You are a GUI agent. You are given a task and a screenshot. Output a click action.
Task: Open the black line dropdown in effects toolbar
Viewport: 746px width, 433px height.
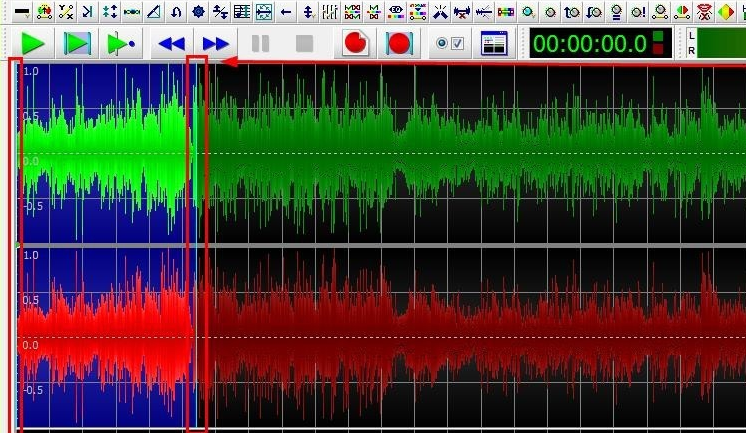[x=21, y=12]
